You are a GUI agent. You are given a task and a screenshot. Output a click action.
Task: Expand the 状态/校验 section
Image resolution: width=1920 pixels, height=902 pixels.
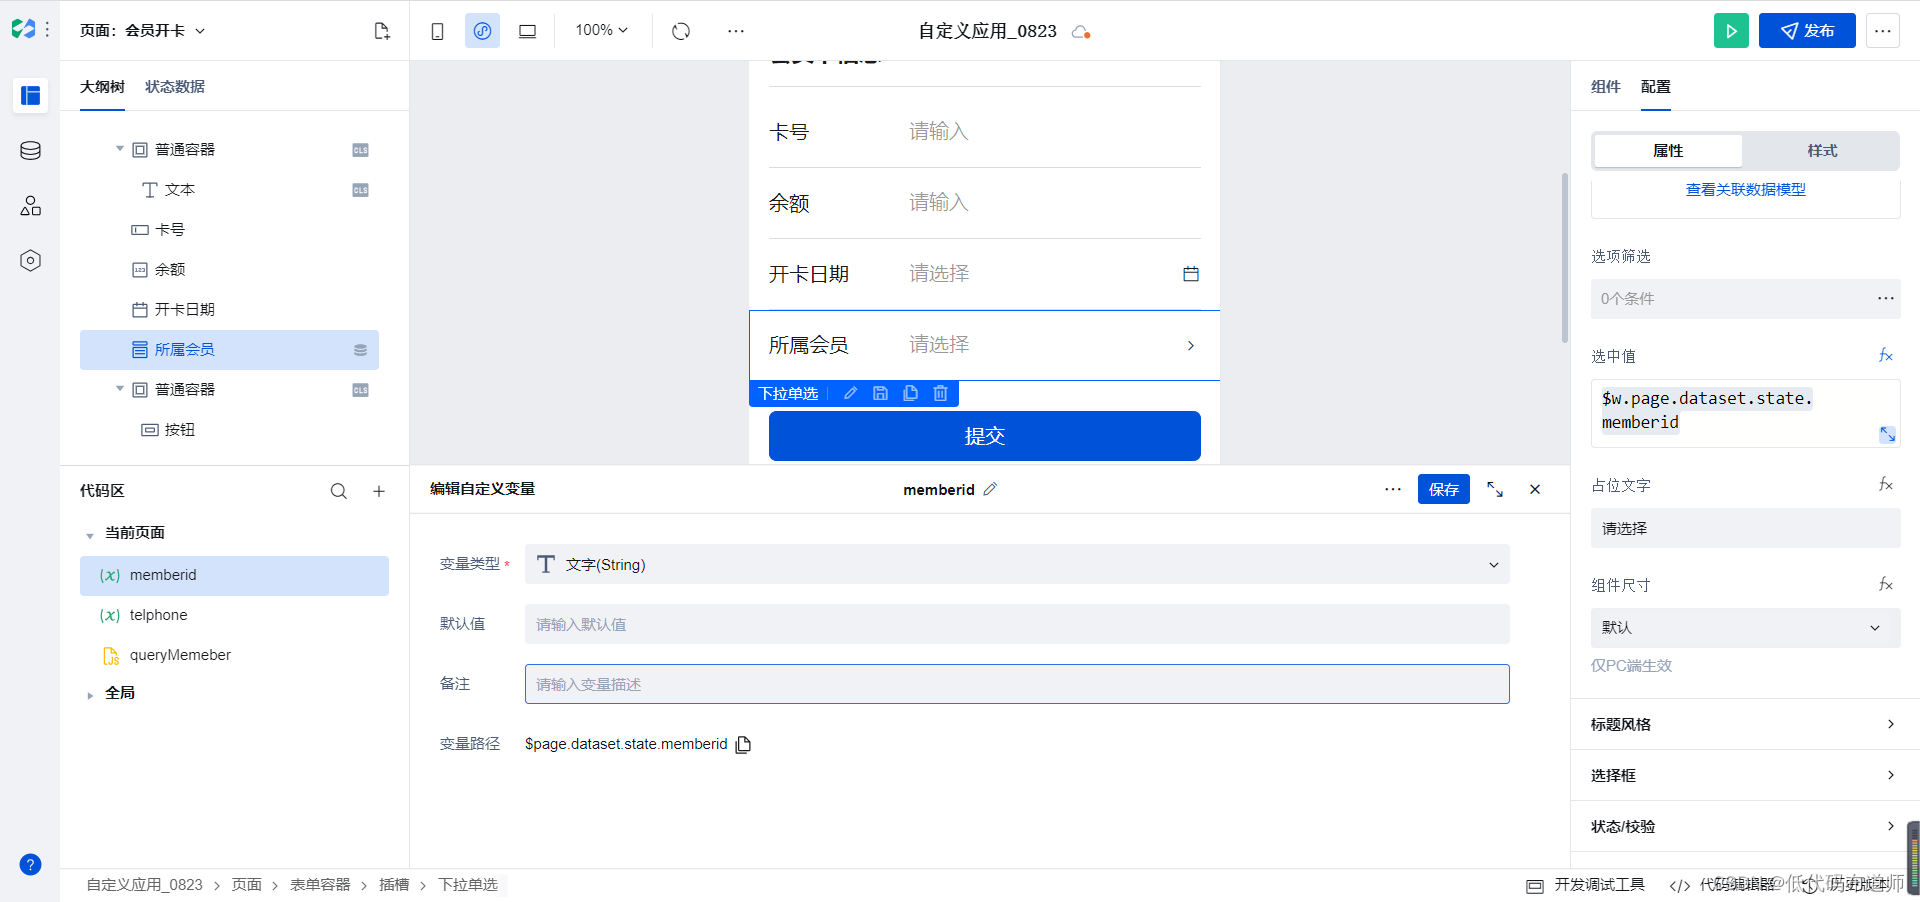[x=1744, y=826]
